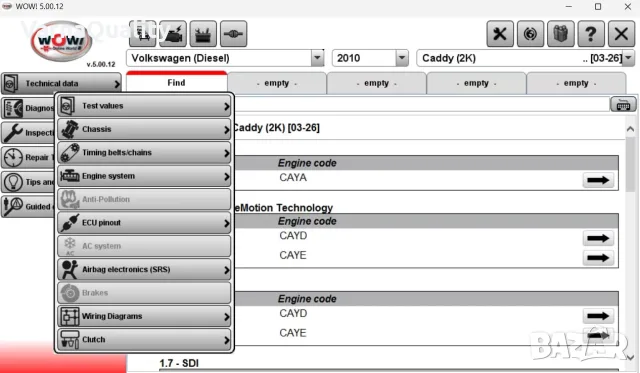Click the Test values gauge icon
Image resolution: width=640 pixels, height=373 pixels.
pos(68,106)
